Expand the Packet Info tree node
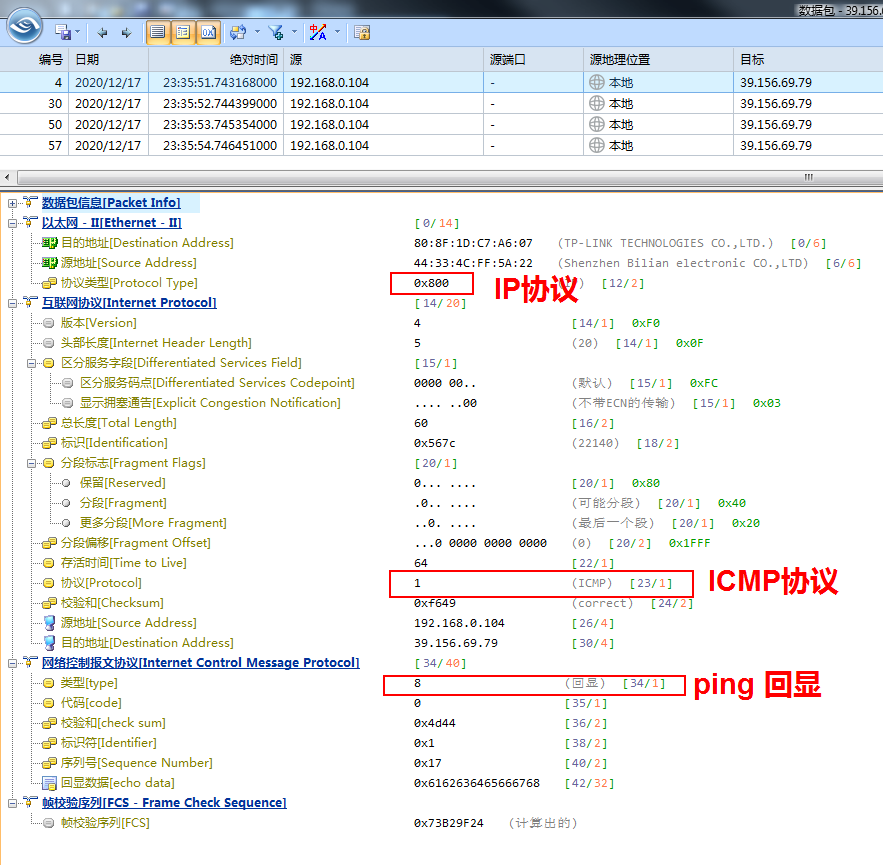Image resolution: width=883 pixels, height=865 pixels. pyautogui.click(x=12, y=203)
